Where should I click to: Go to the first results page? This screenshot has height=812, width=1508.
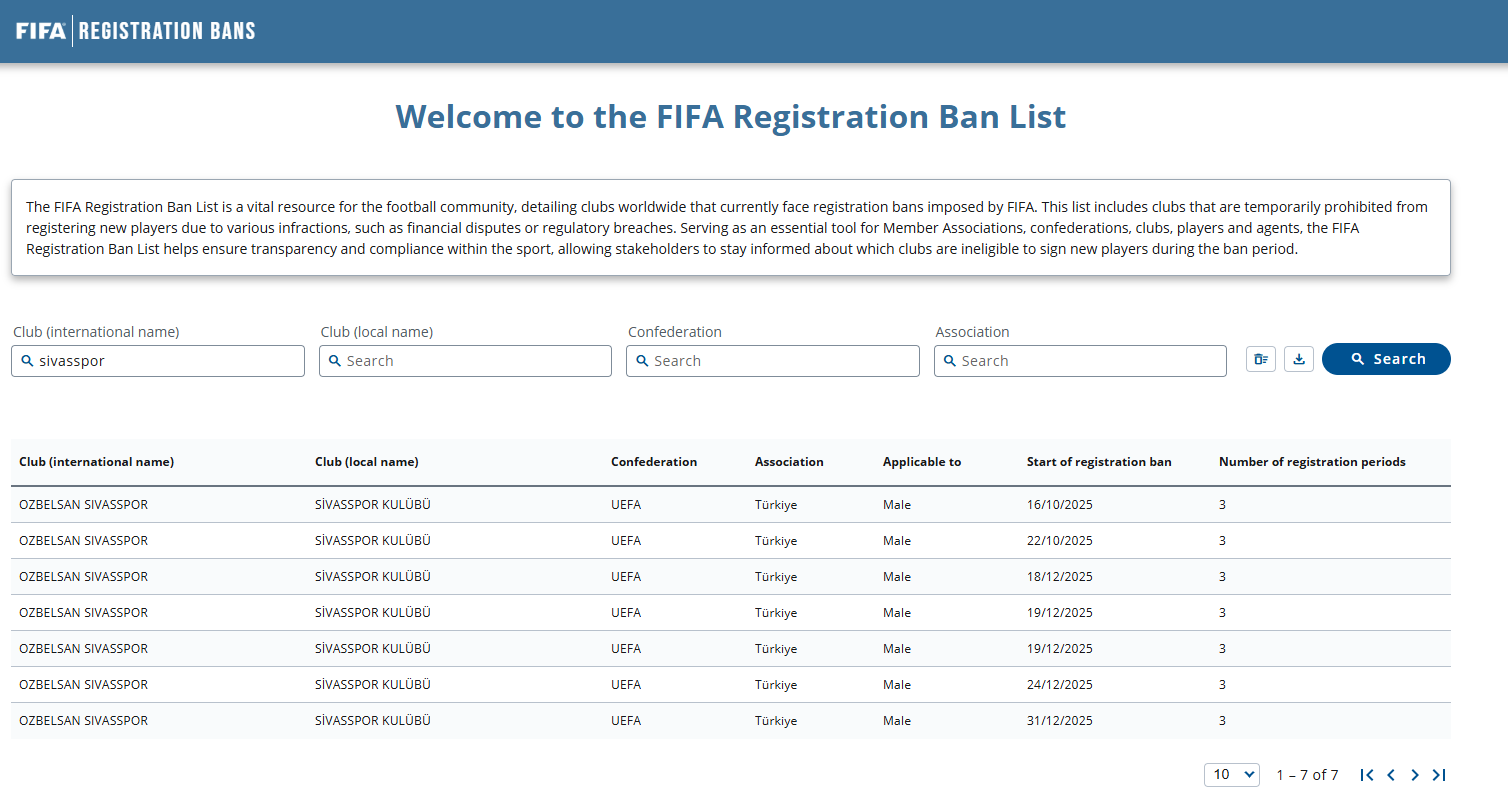tap(1367, 775)
